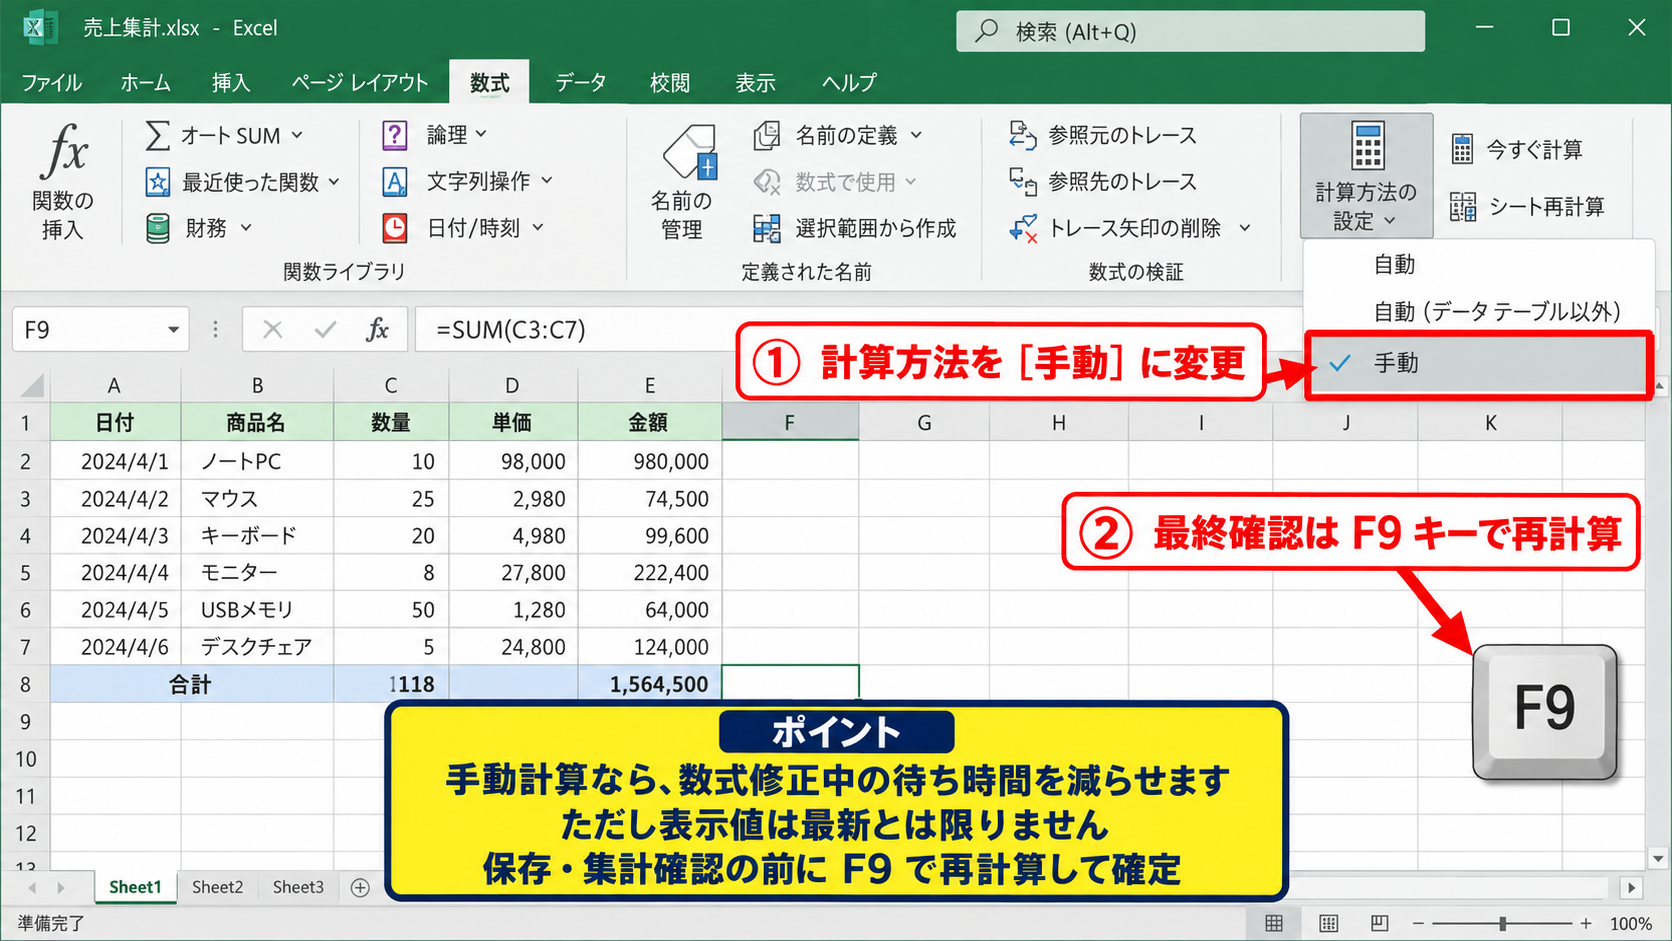Open 最近使った関数 star icon
Screen dimensions: 1672x941
(x=158, y=182)
